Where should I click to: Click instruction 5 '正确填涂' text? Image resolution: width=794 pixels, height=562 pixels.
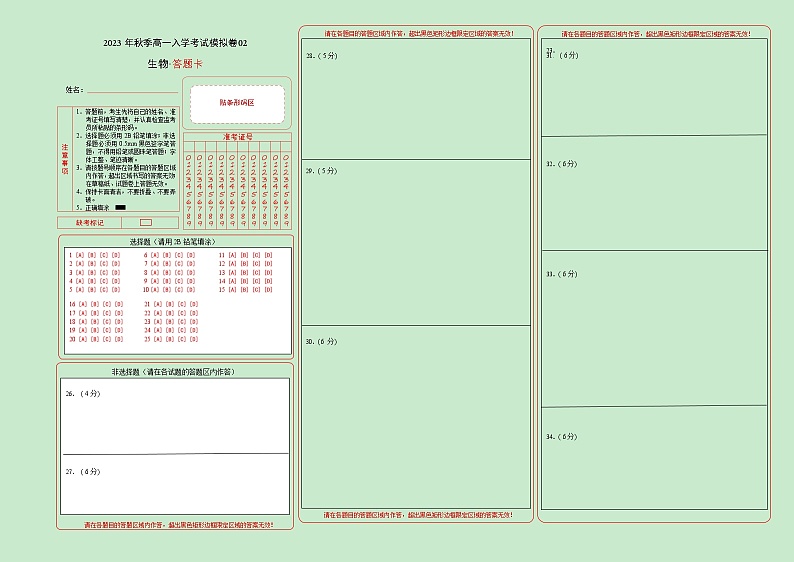coord(97,208)
